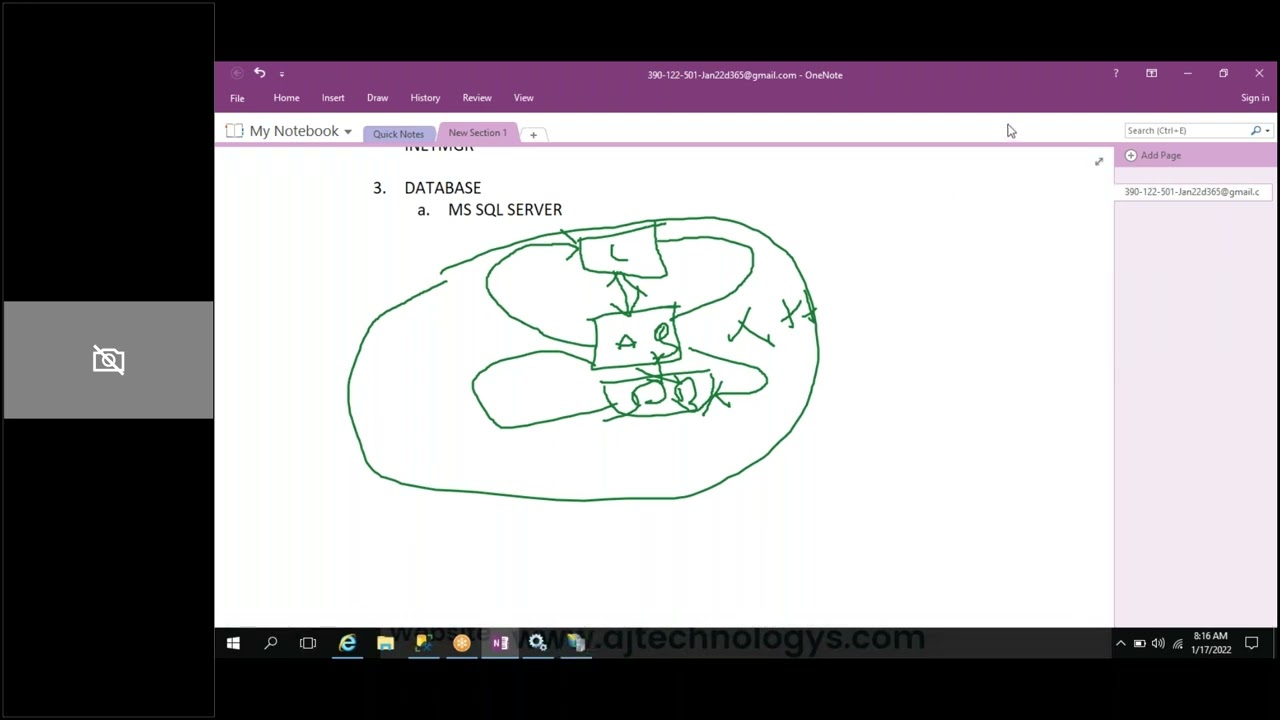Viewport: 1280px width, 720px height.
Task: Click the Search (Ctrl+E) field
Action: point(1187,130)
